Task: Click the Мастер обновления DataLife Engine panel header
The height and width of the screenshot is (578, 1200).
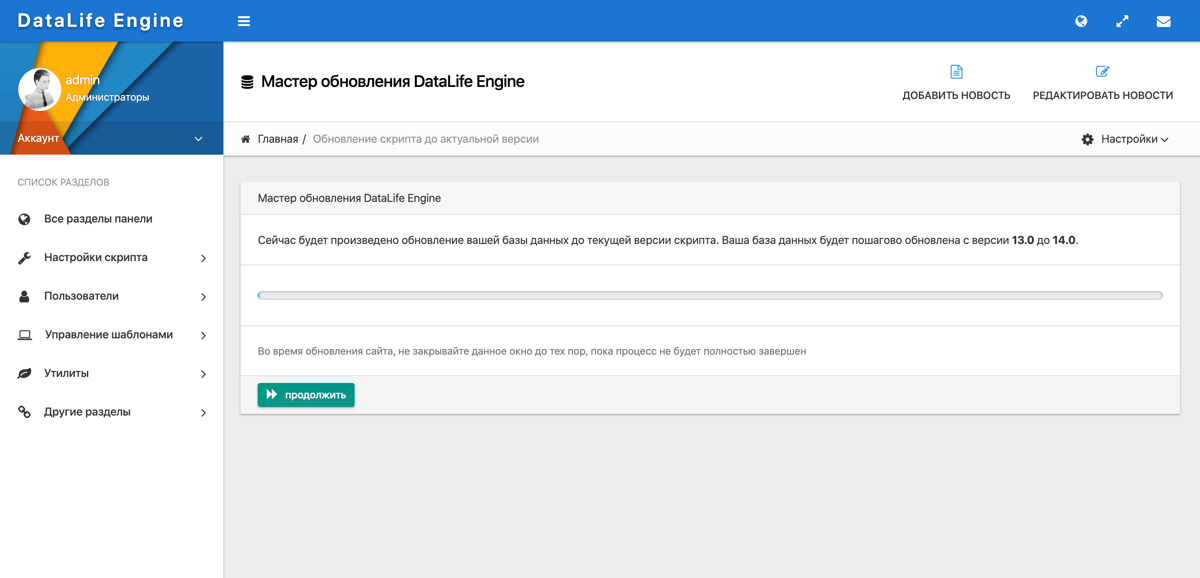Action: click(710, 198)
